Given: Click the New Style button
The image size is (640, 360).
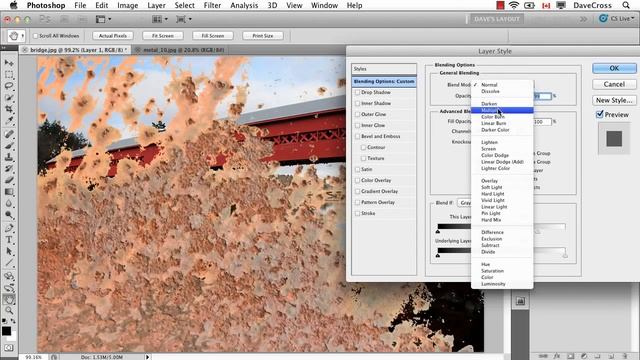Looking at the screenshot, I should [x=614, y=100].
